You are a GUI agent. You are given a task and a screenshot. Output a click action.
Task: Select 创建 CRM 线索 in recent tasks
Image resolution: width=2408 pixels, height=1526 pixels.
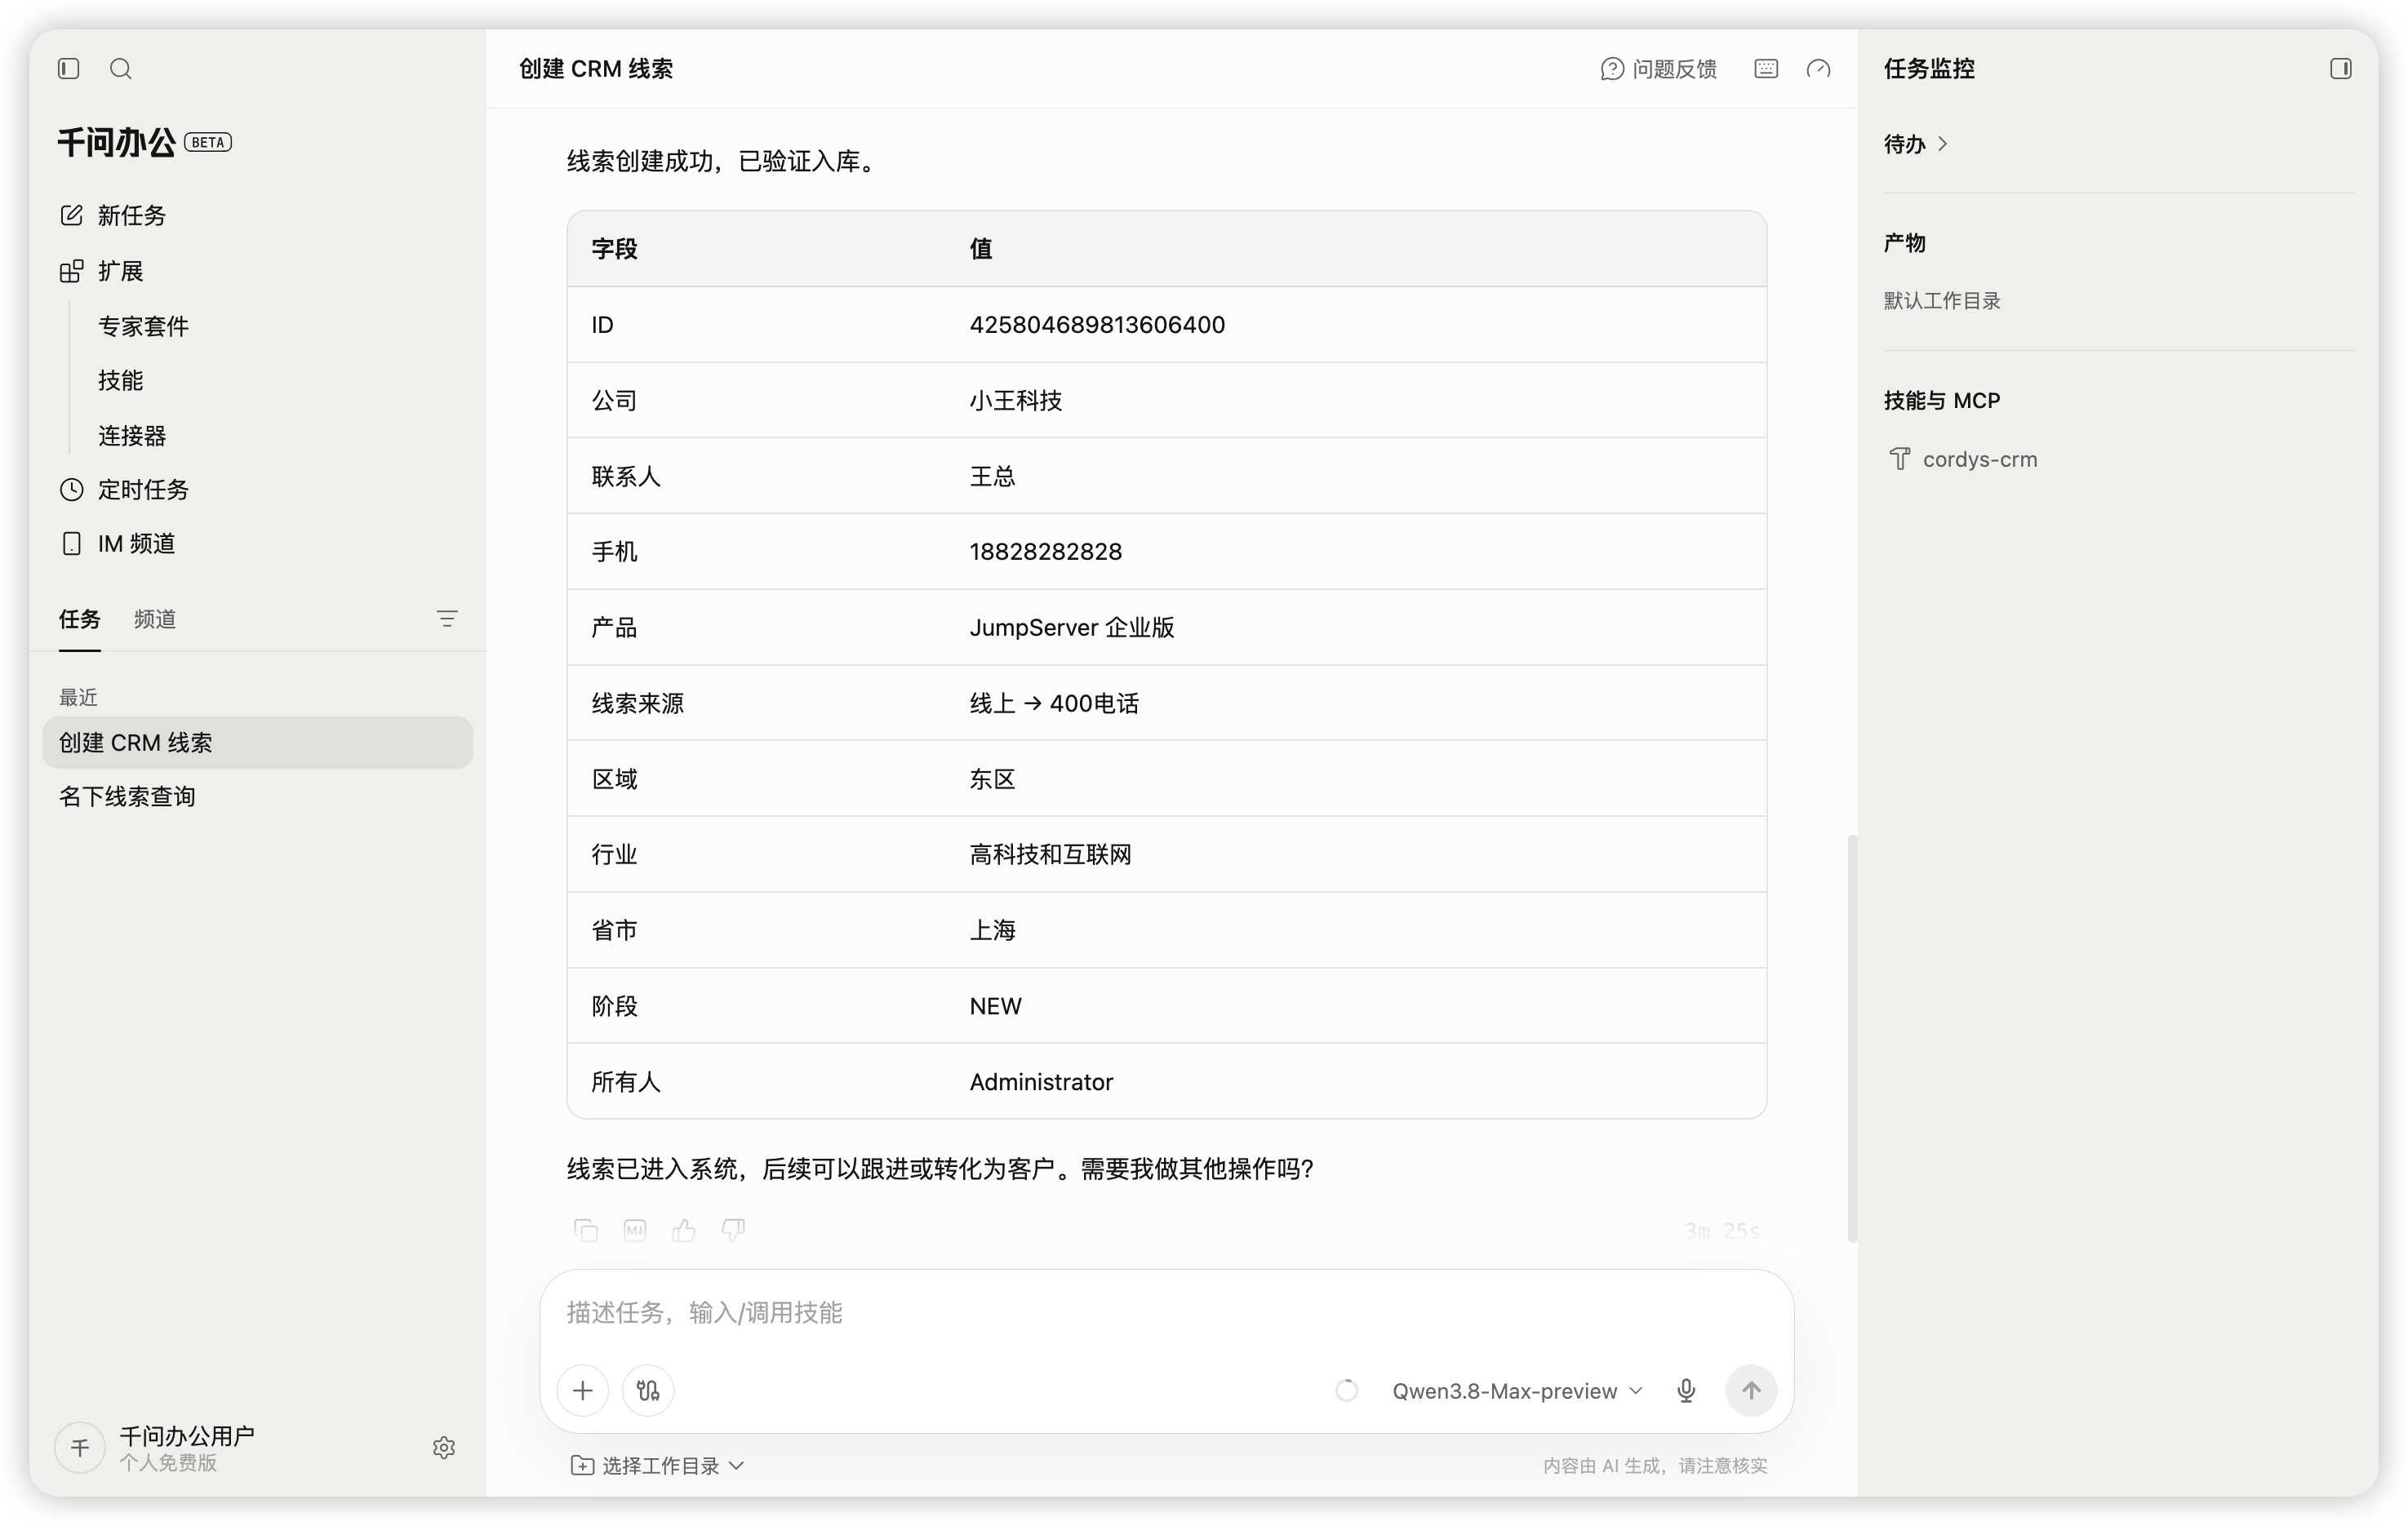coord(257,742)
